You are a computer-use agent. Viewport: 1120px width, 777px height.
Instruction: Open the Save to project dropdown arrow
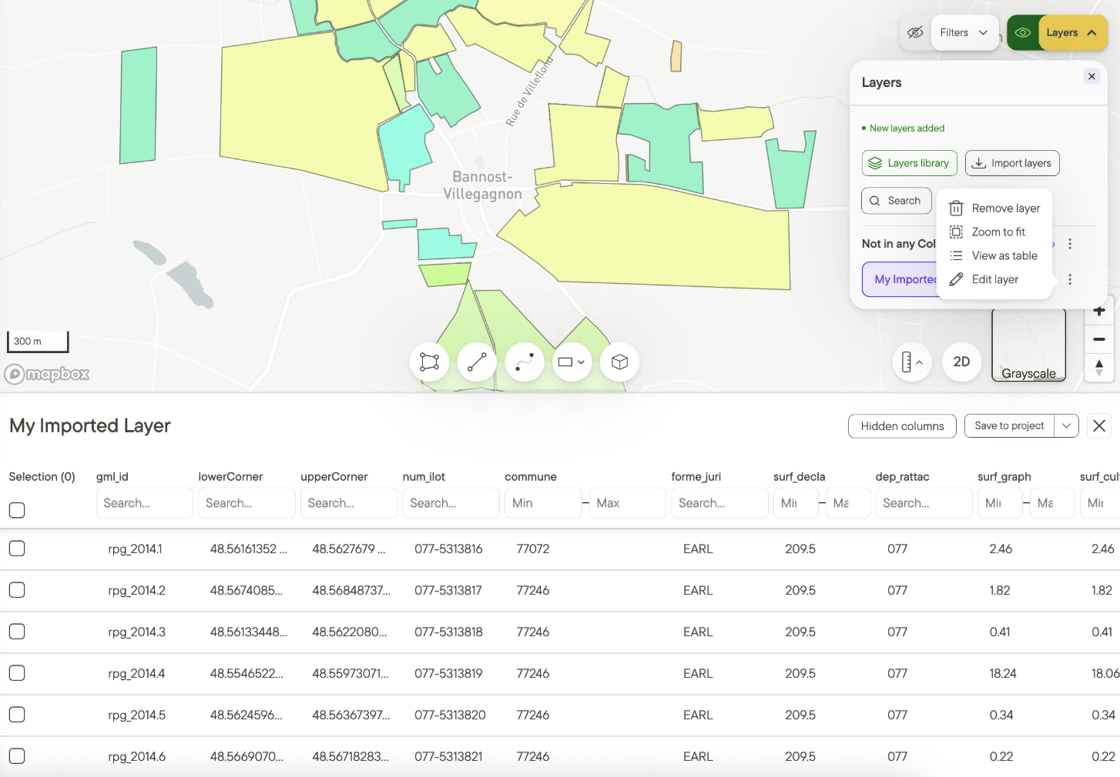(1066, 426)
